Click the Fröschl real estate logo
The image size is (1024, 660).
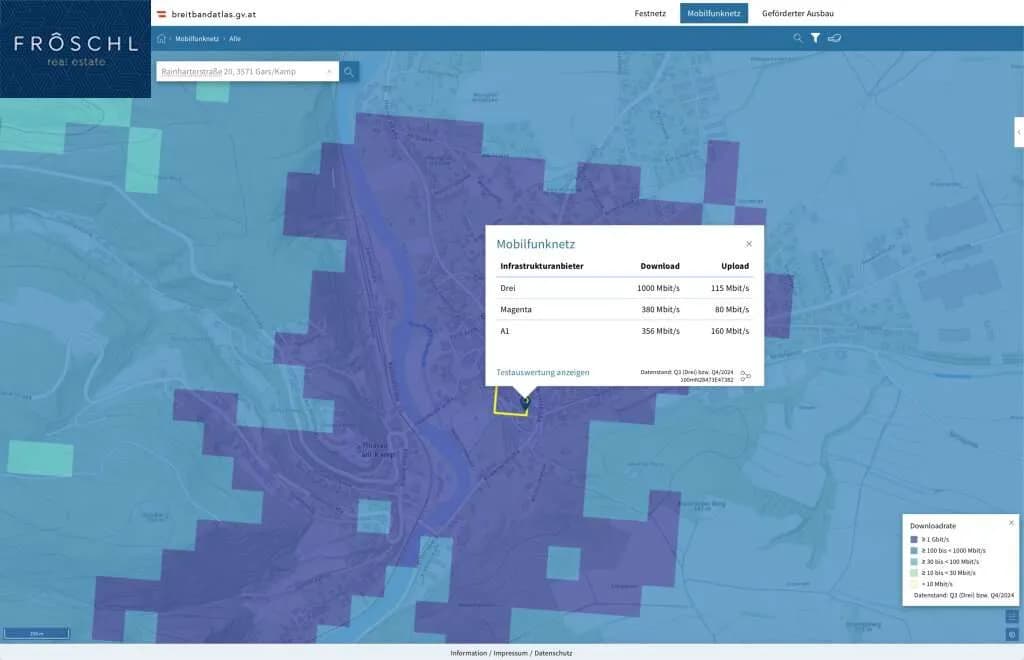(x=76, y=49)
